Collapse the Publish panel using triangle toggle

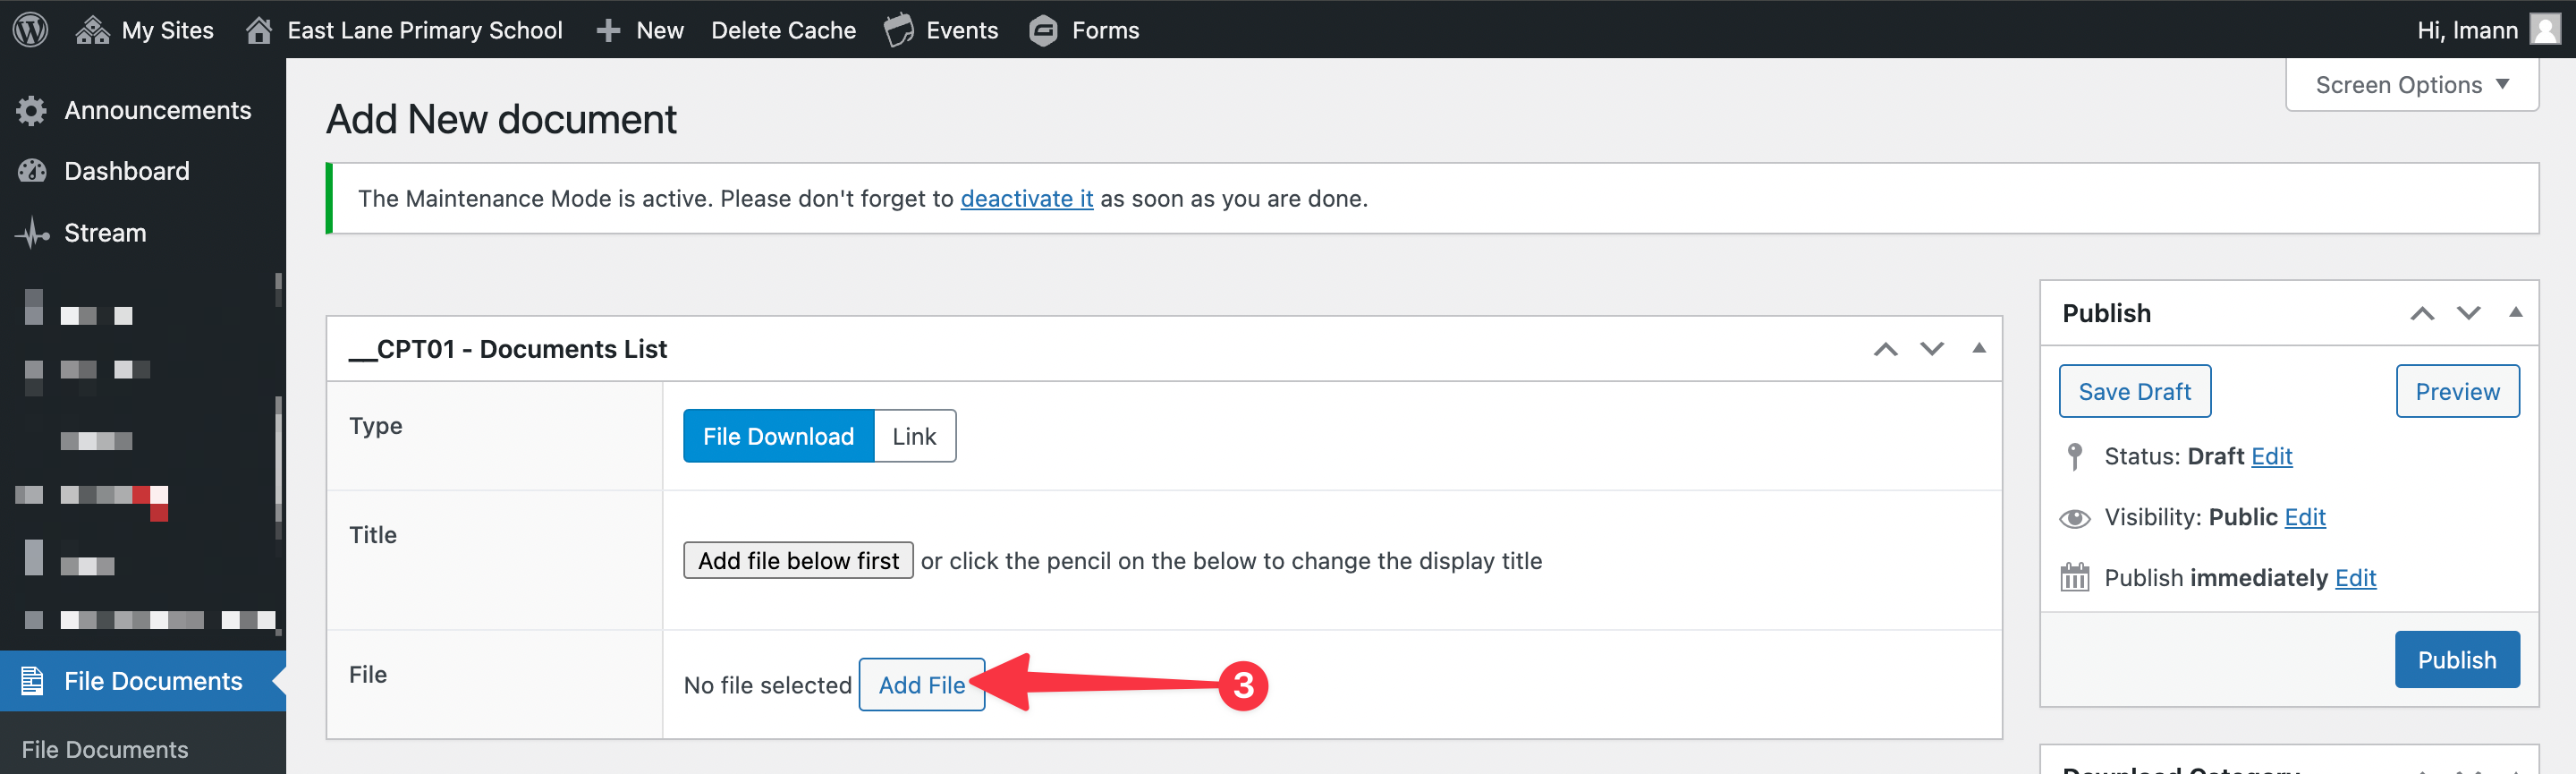tap(2515, 313)
